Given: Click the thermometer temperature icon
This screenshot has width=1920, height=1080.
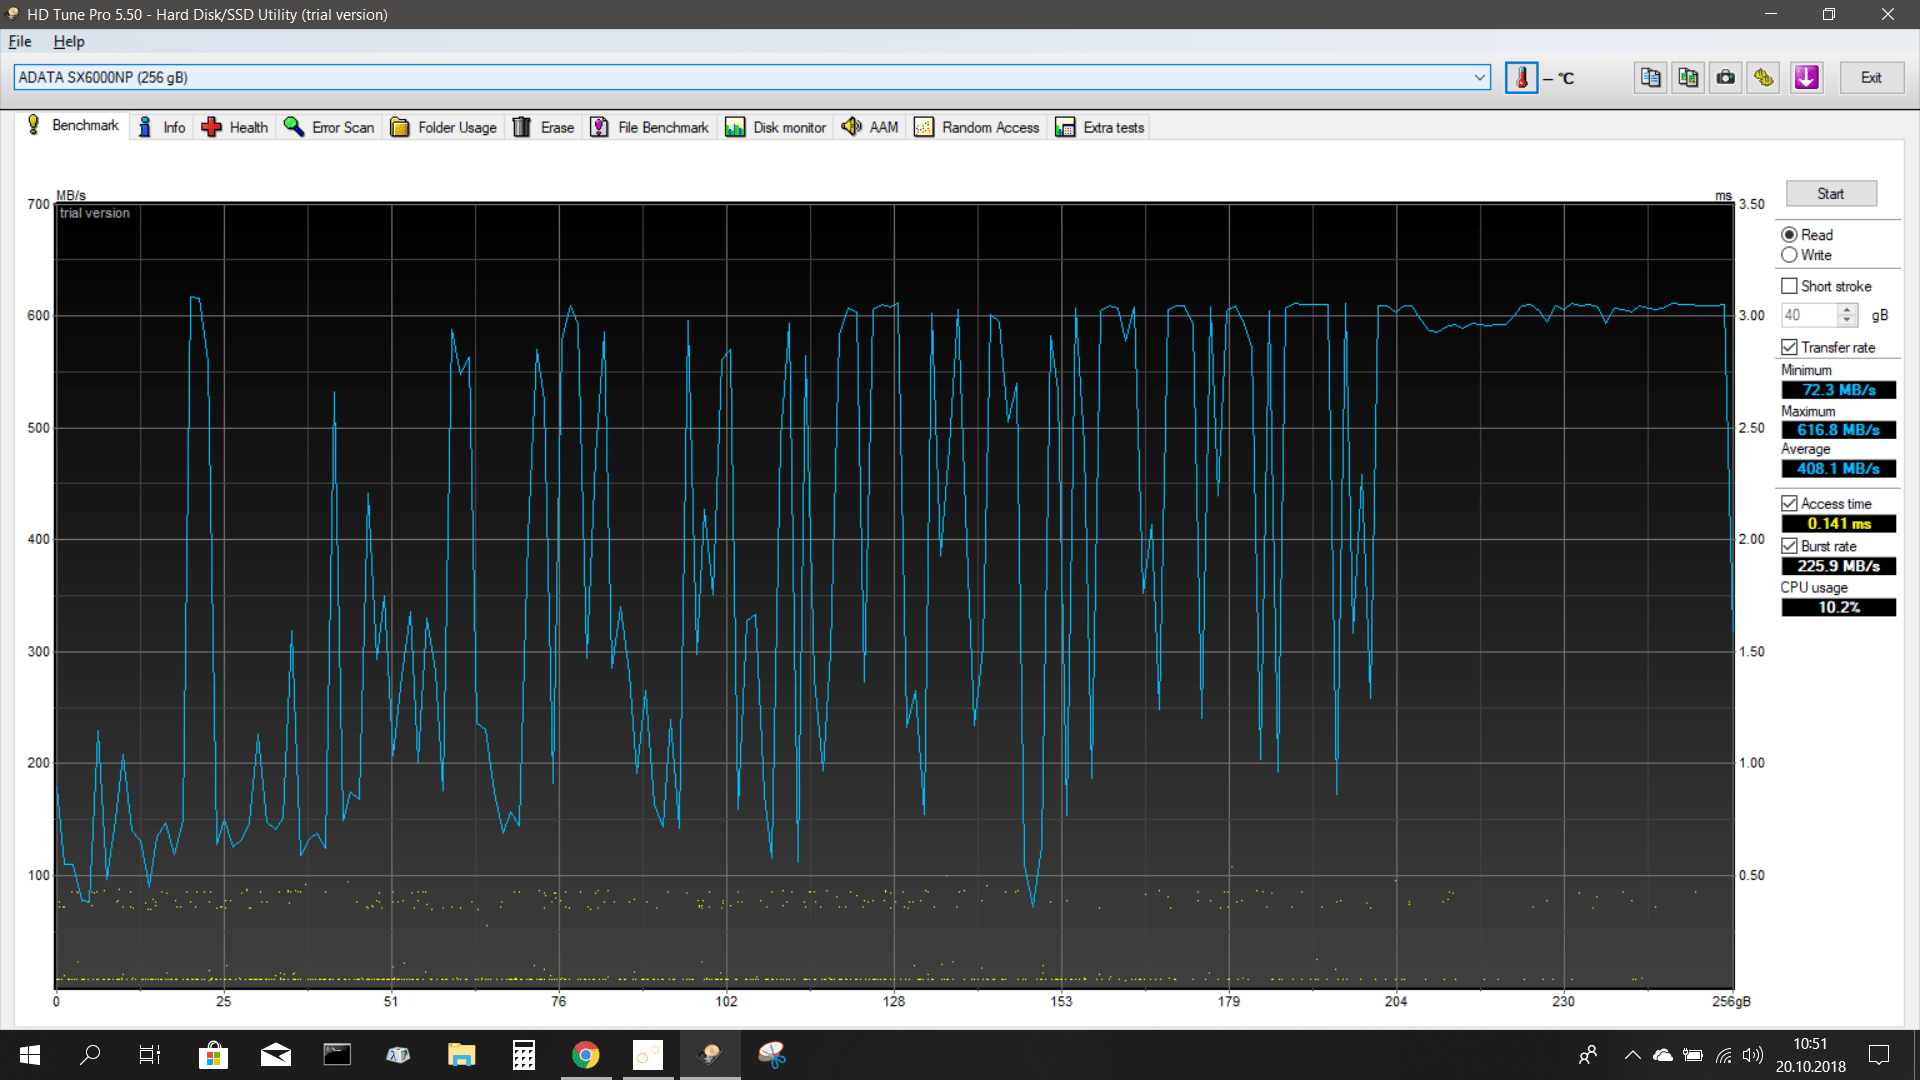Looking at the screenshot, I should click(1521, 78).
